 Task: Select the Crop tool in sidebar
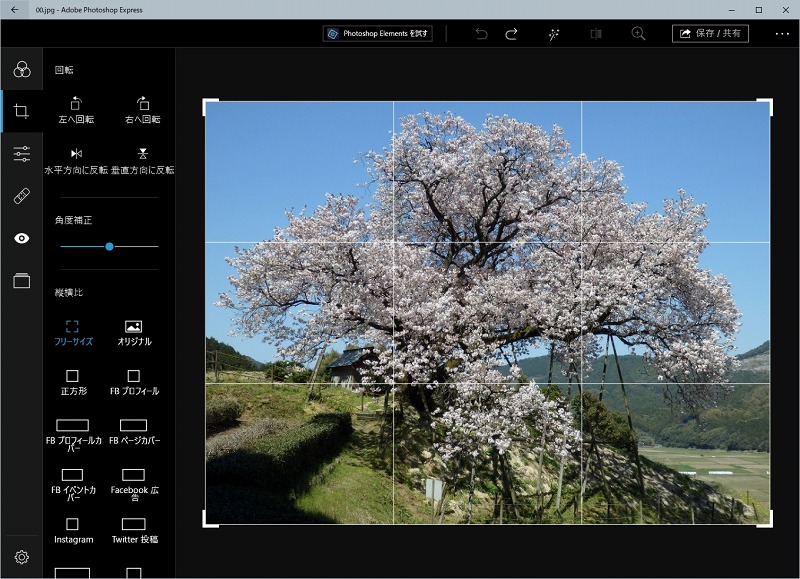pyautogui.click(x=21, y=111)
